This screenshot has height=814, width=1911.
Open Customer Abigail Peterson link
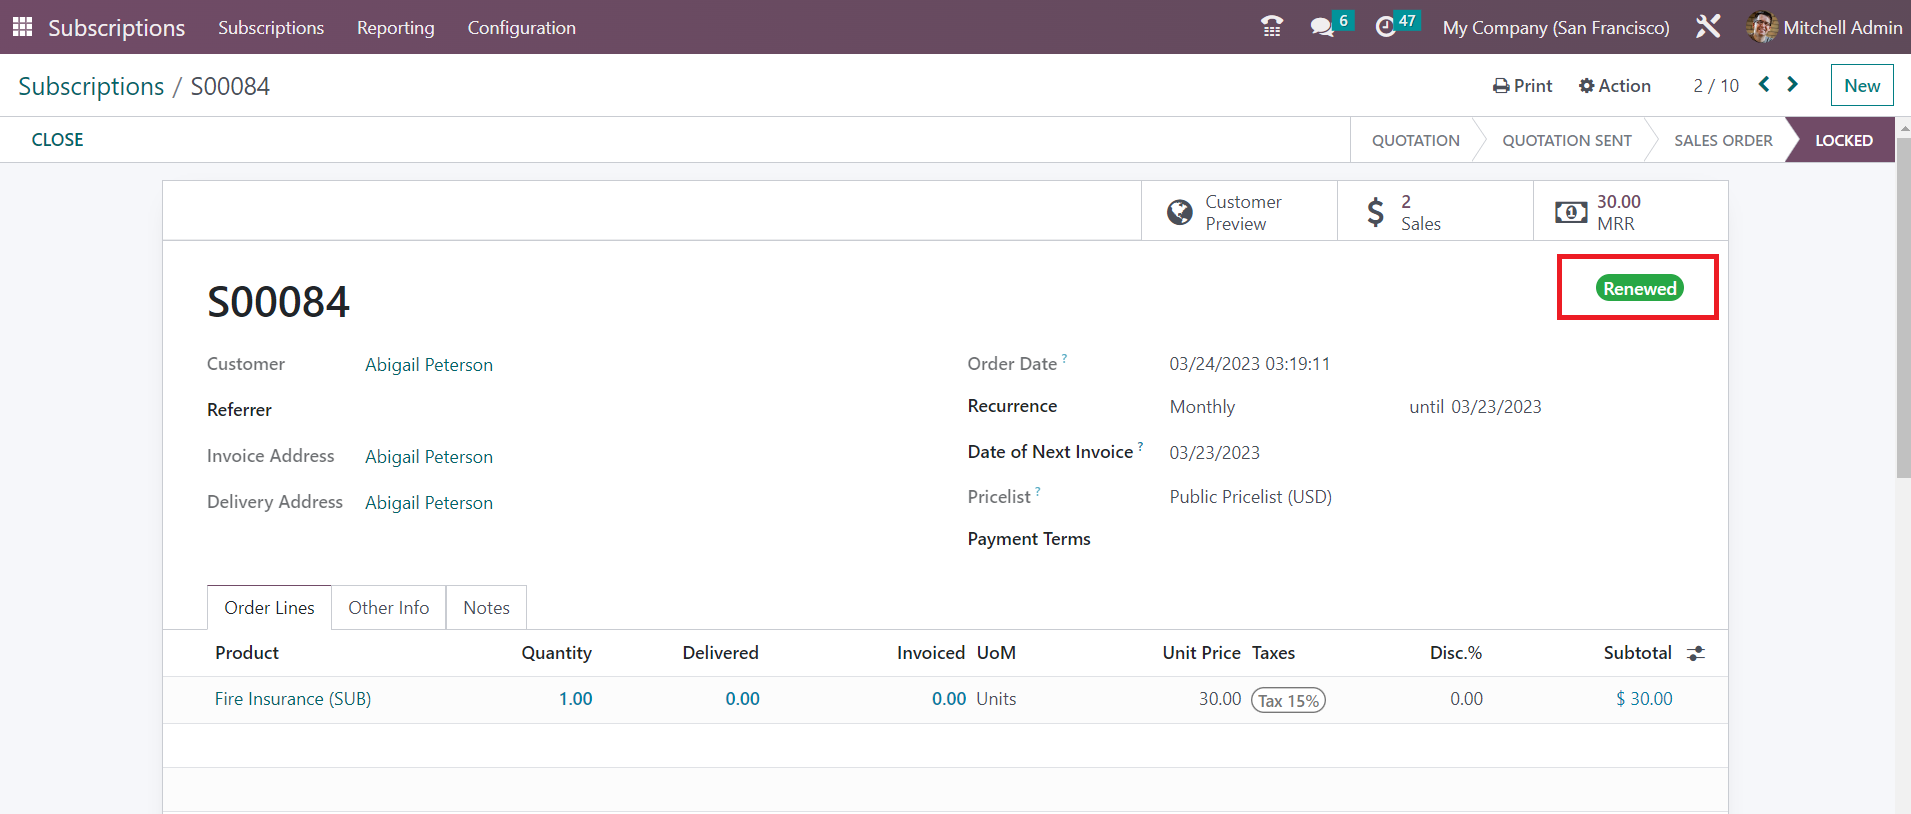tap(429, 365)
